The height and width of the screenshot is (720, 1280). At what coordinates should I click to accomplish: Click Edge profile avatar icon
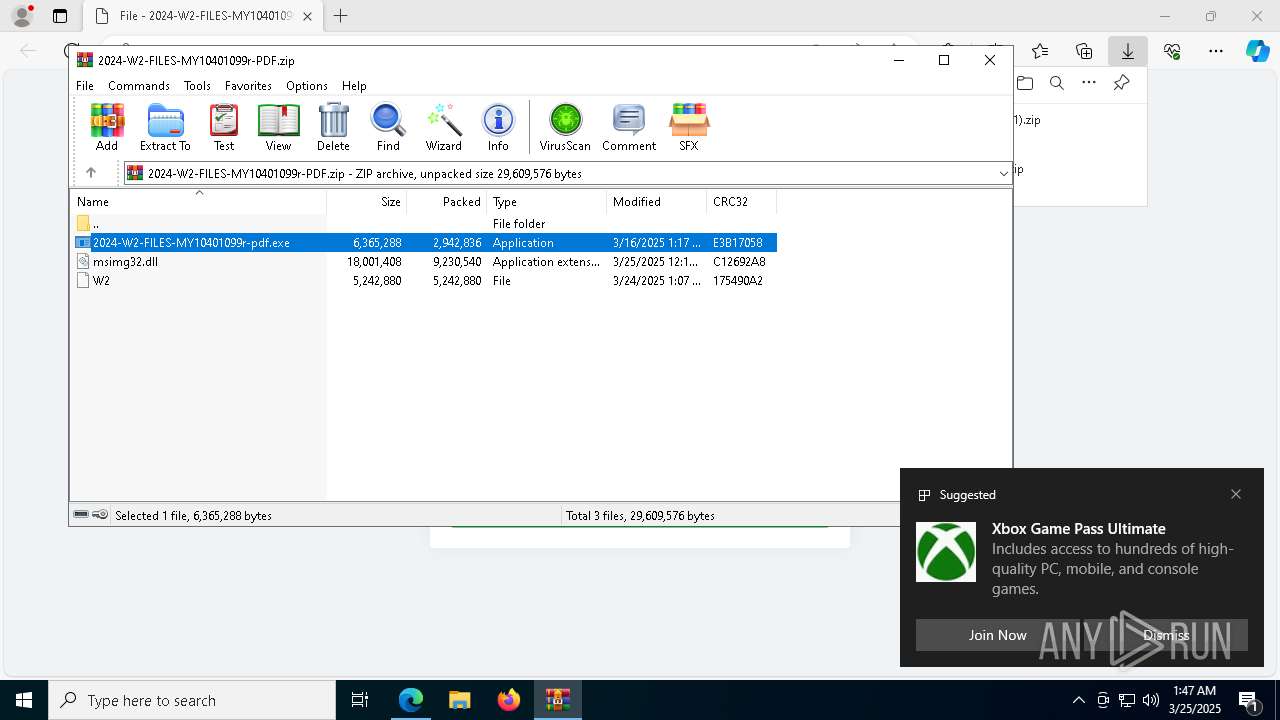point(22,16)
